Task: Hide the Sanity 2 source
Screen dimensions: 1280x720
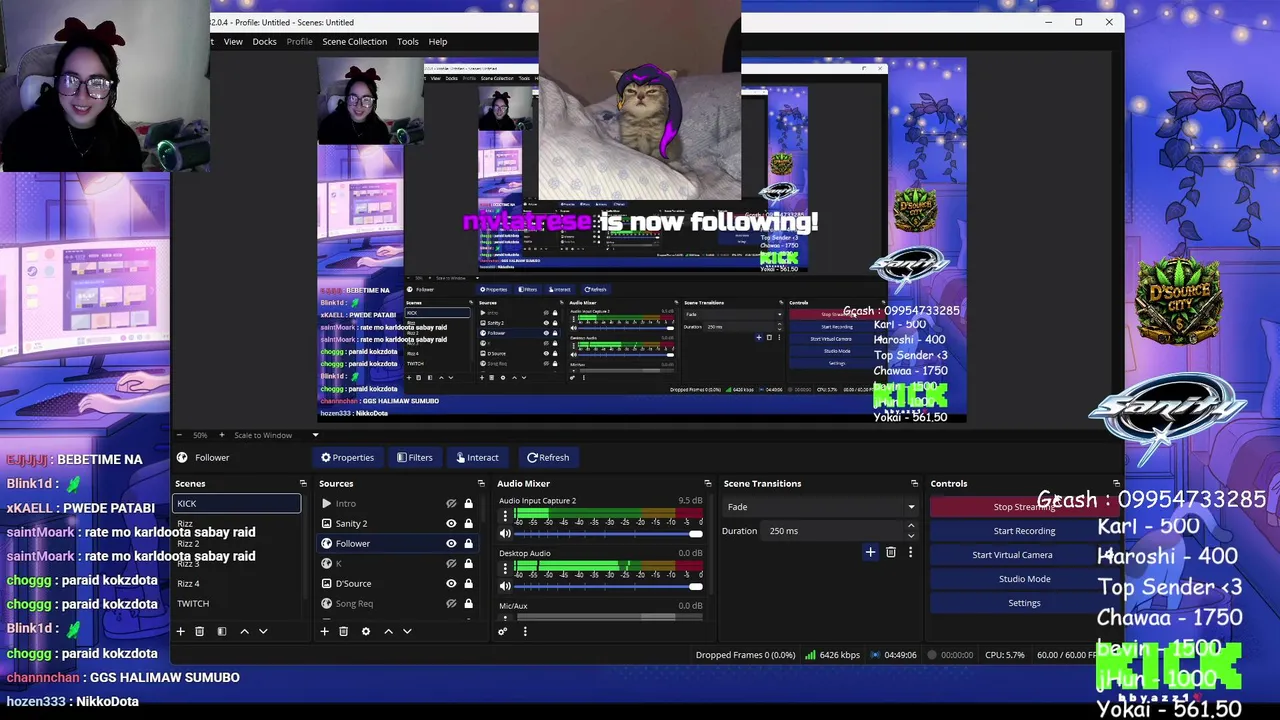Action: [x=451, y=524]
